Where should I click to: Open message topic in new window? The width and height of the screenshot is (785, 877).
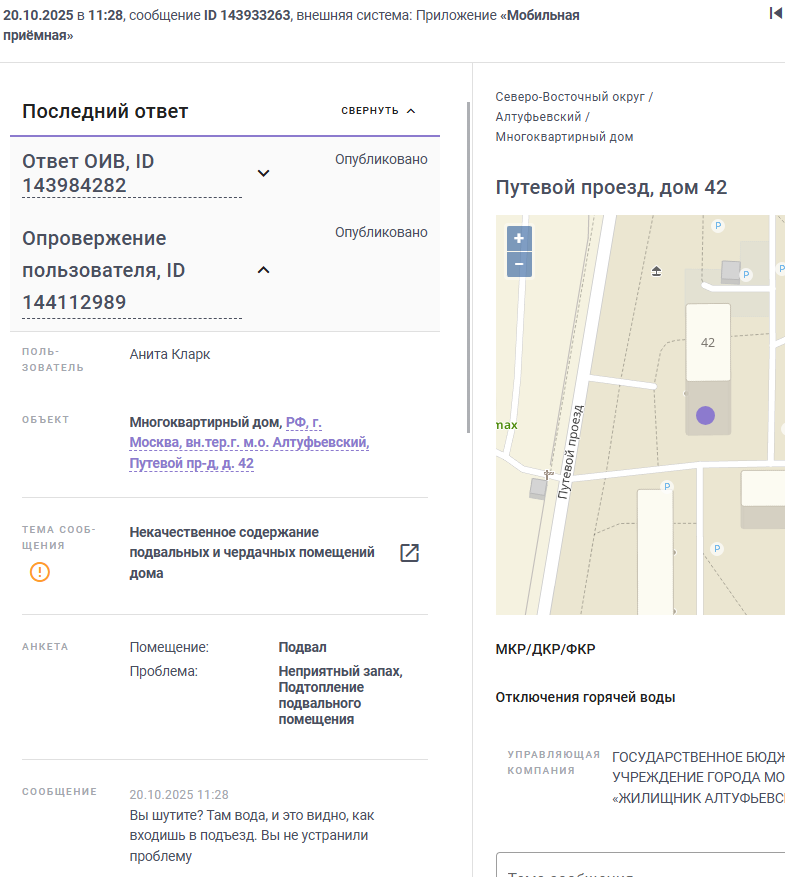pos(409,553)
